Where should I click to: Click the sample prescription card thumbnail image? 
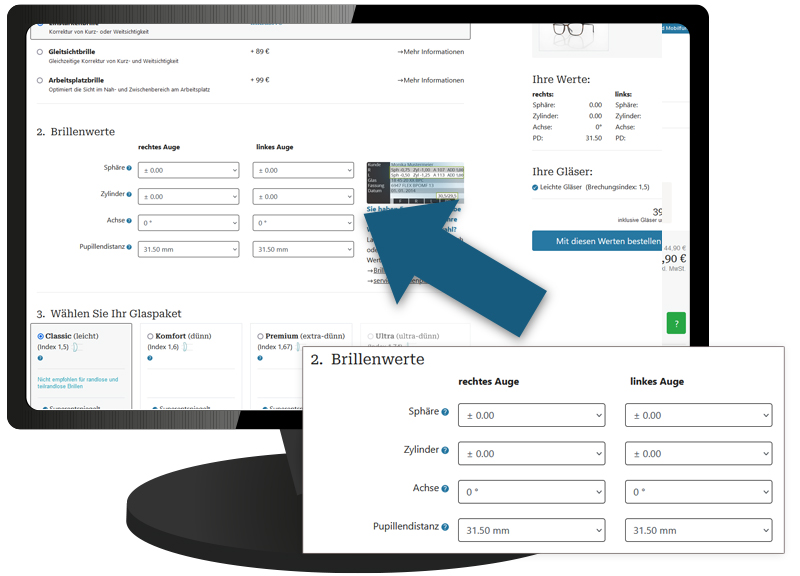(x=415, y=182)
